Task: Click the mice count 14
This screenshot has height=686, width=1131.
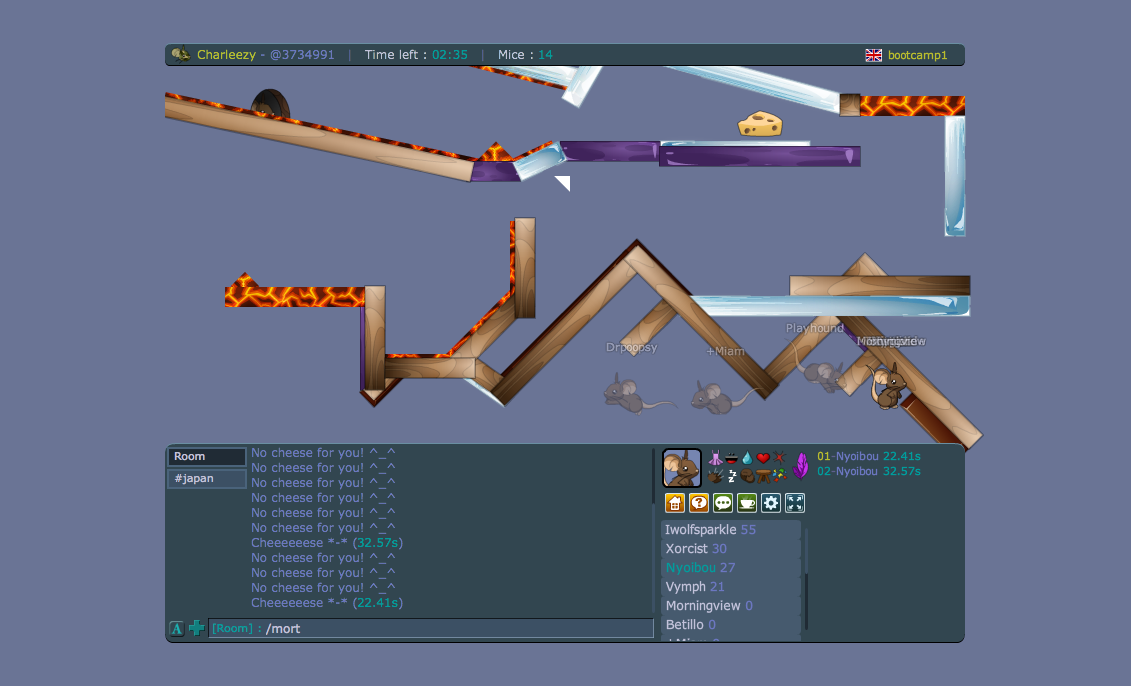Action: pos(545,55)
